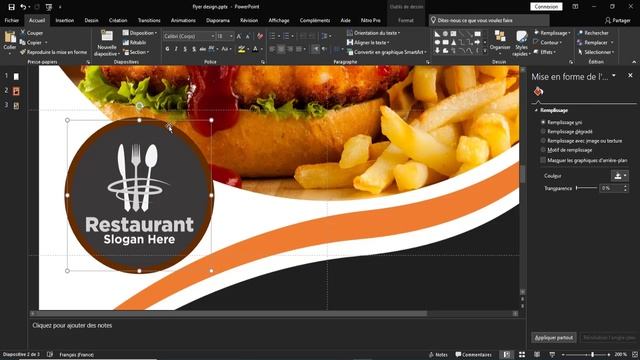Open the Section dropdown
Screen dimensions: 640x360
click(136, 52)
